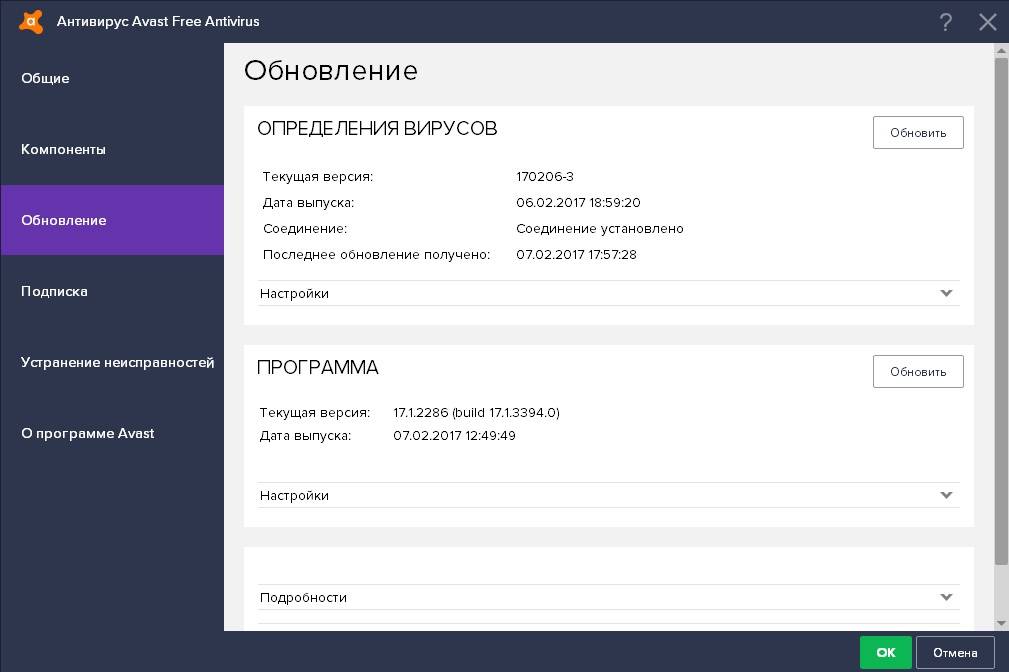Click the Соединение: label
Viewport: 1009px width, 672px height.
pos(304,229)
